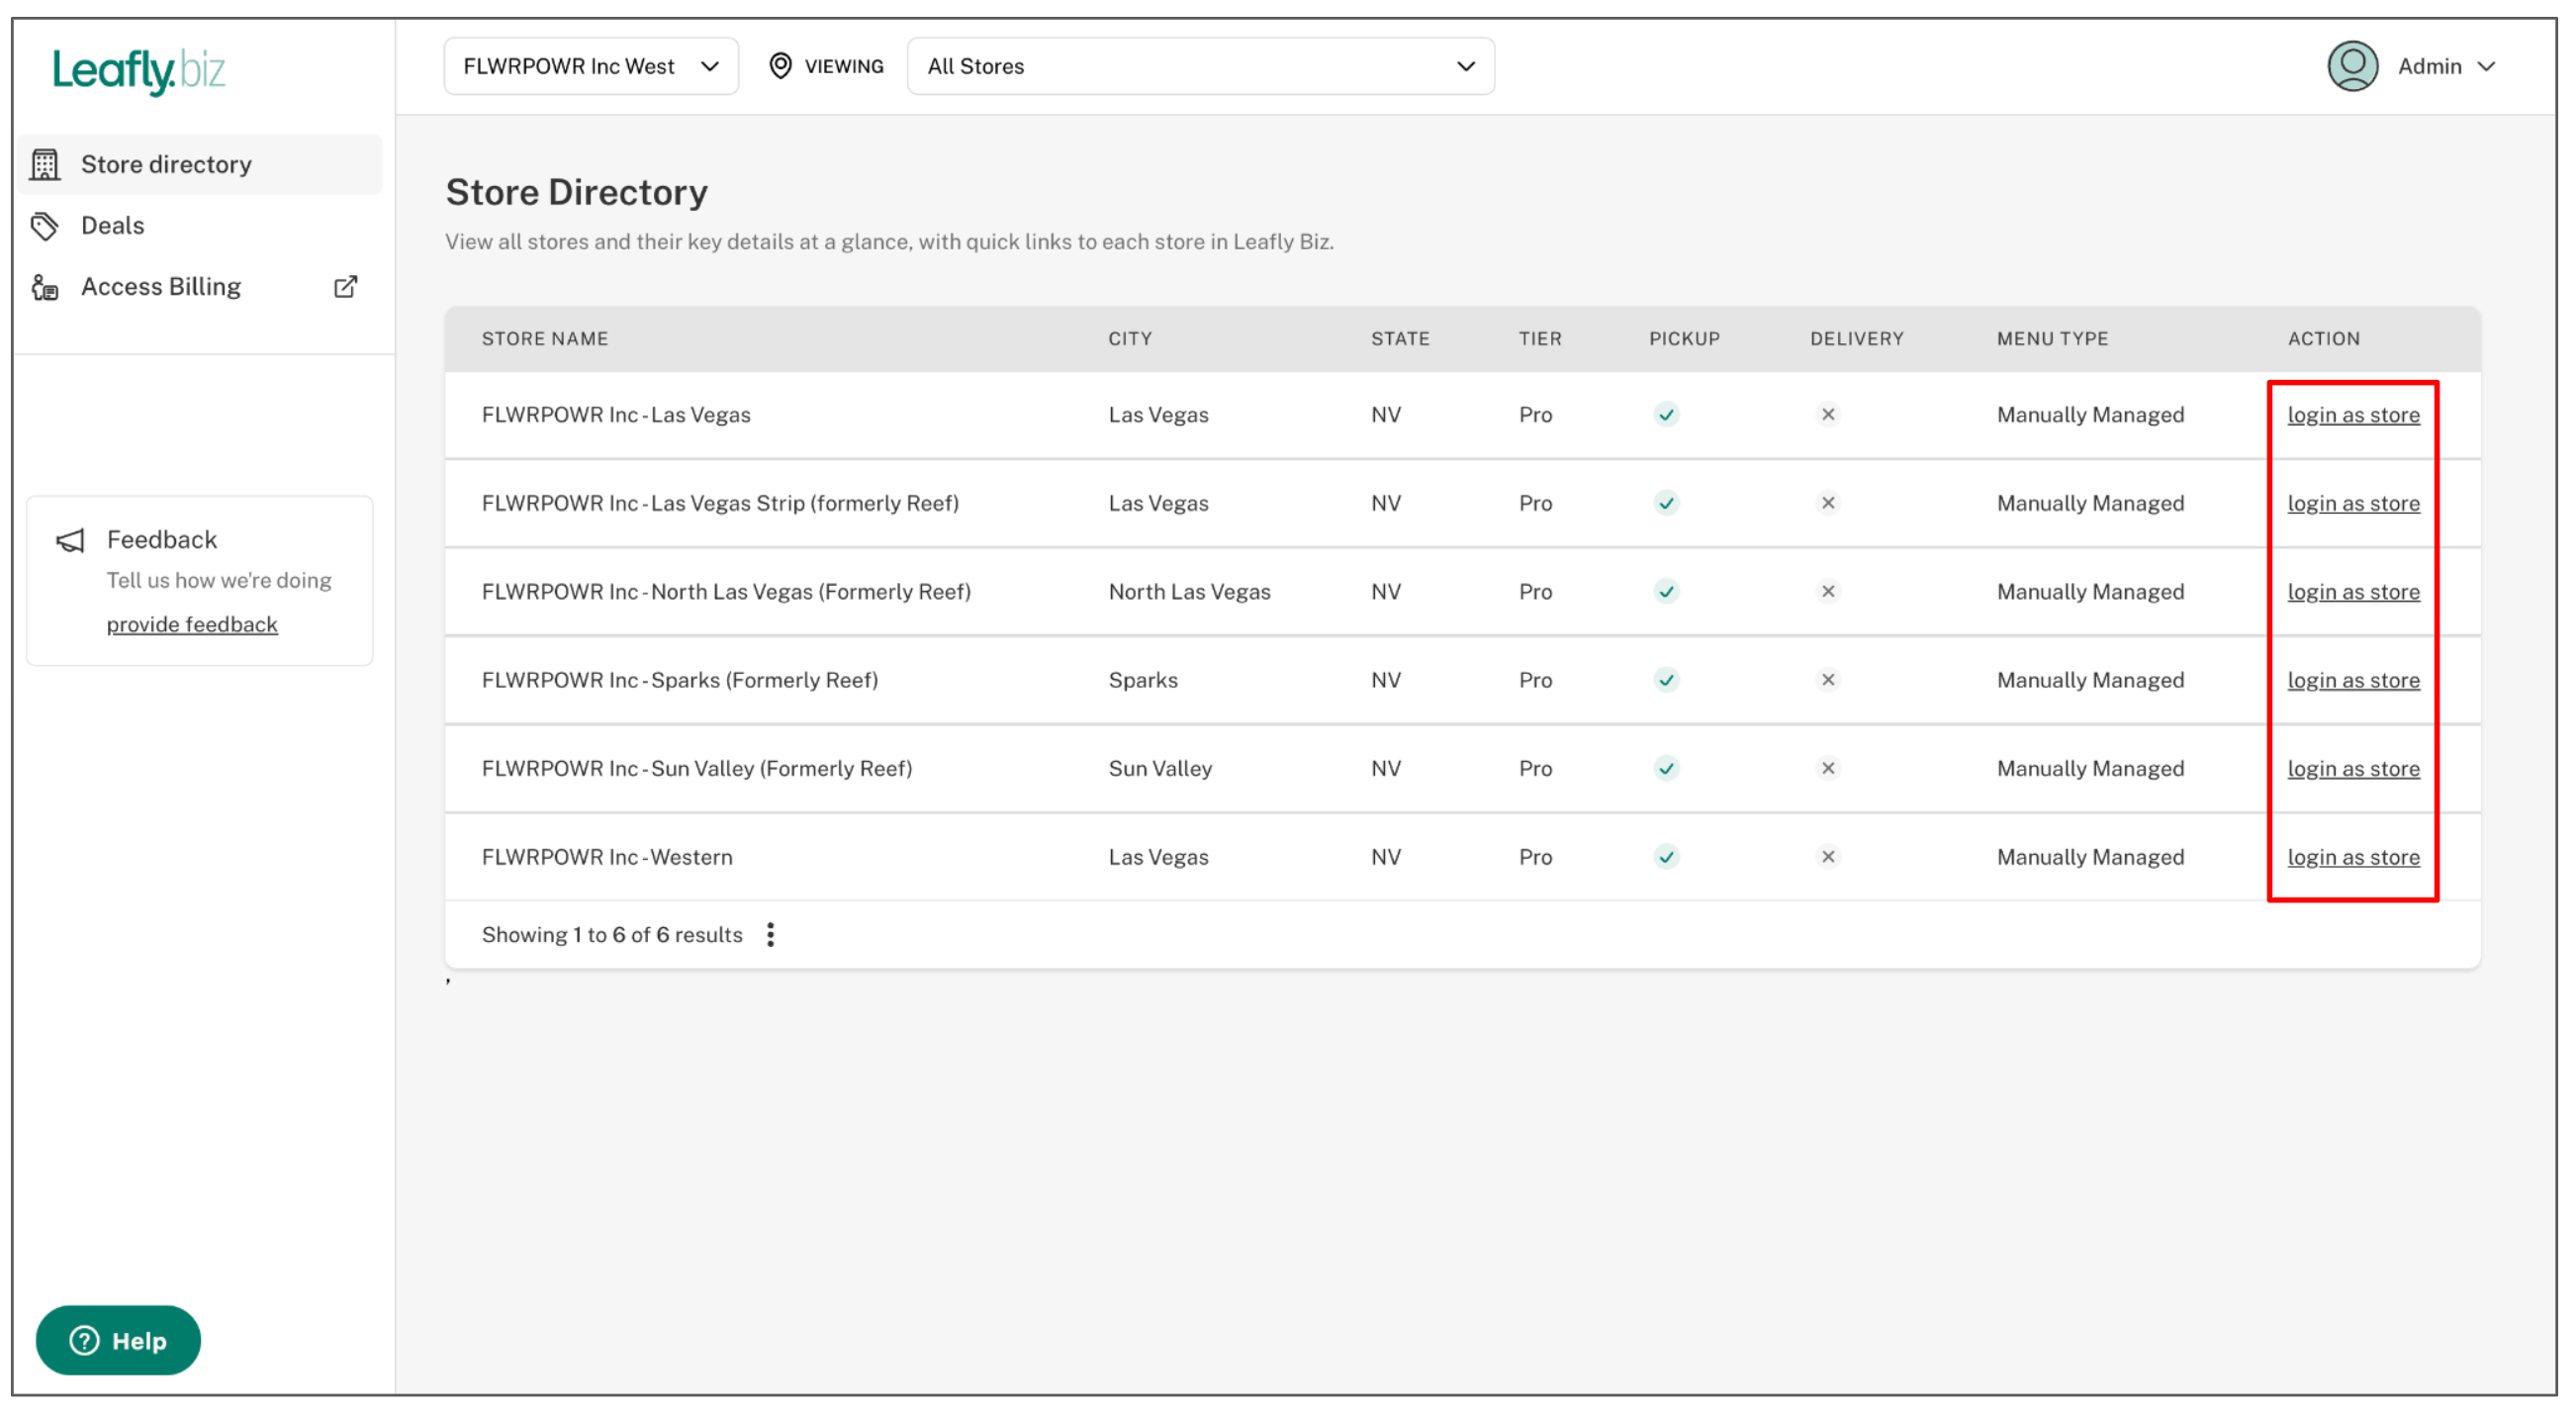The height and width of the screenshot is (1417, 2576).
Task: Click the Admin user avatar icon
Action: click(2352, 67)
